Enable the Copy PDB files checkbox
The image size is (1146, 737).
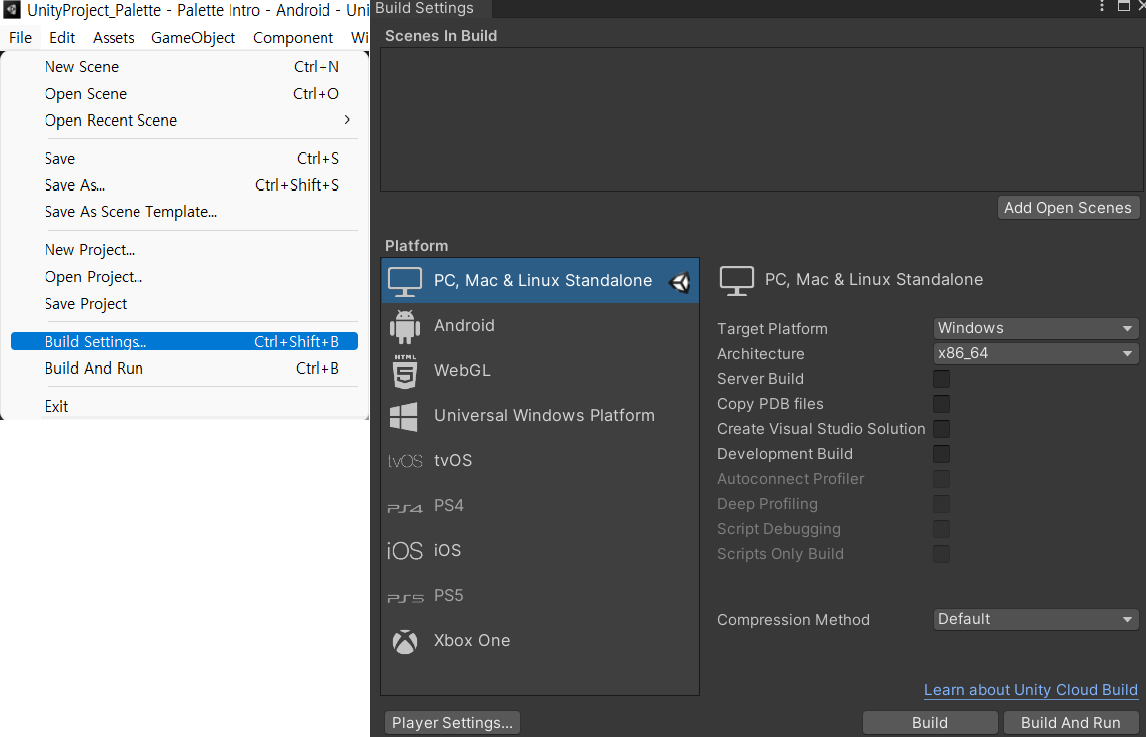tap(941, 404)
